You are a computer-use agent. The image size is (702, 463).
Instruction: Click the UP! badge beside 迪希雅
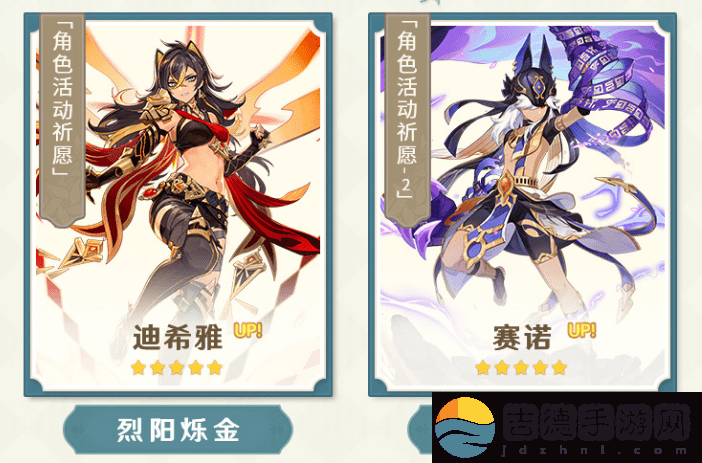248,330
